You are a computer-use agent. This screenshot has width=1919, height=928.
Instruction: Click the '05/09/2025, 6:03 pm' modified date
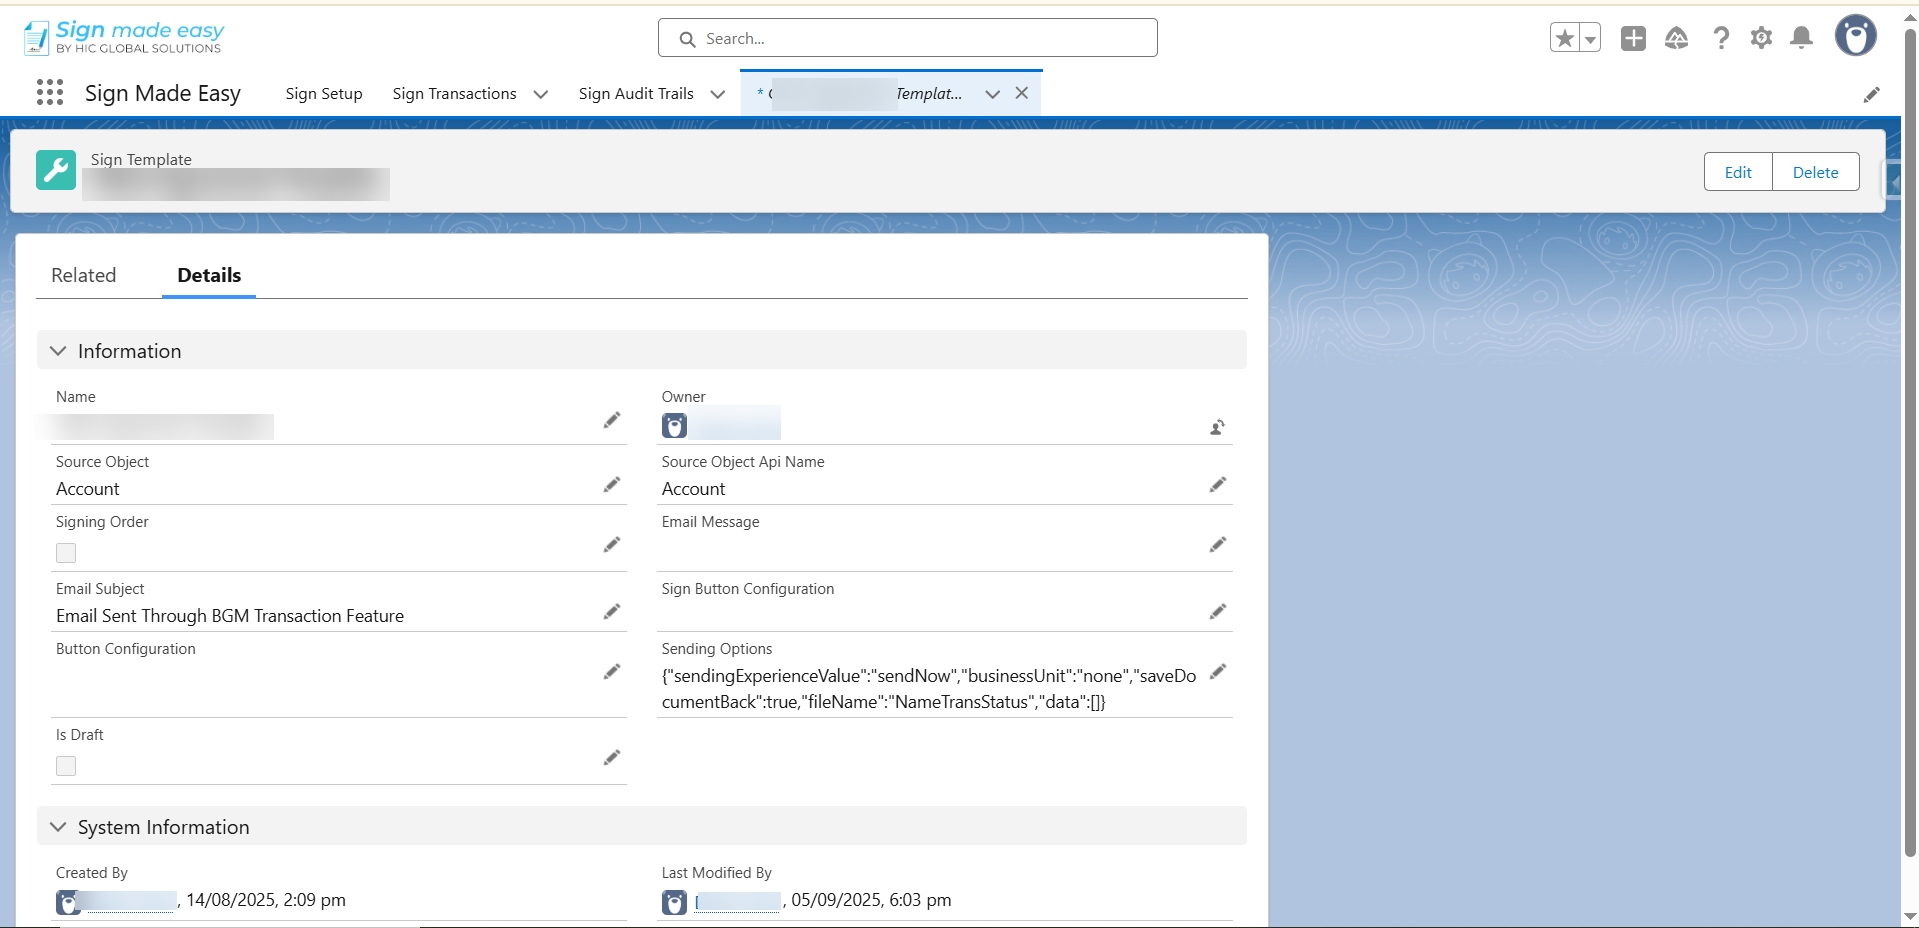coord(871,900)
